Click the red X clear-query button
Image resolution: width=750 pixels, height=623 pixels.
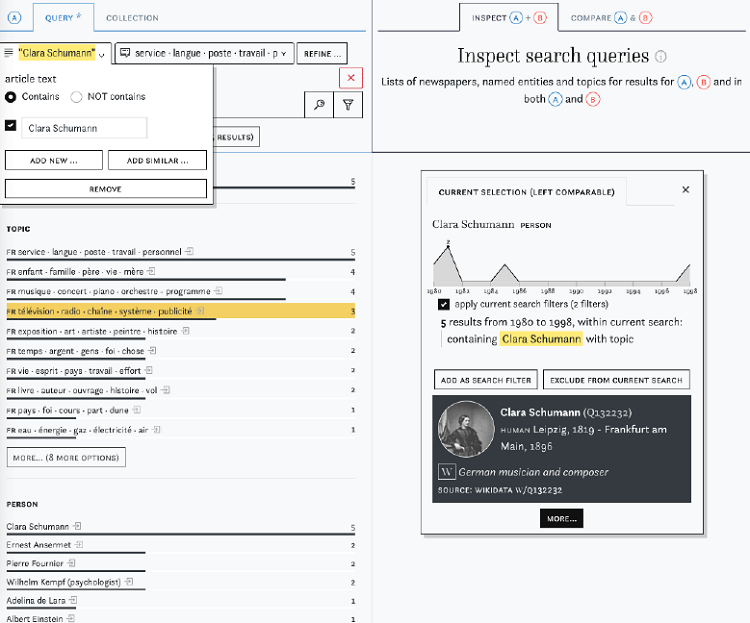point(351,78)
